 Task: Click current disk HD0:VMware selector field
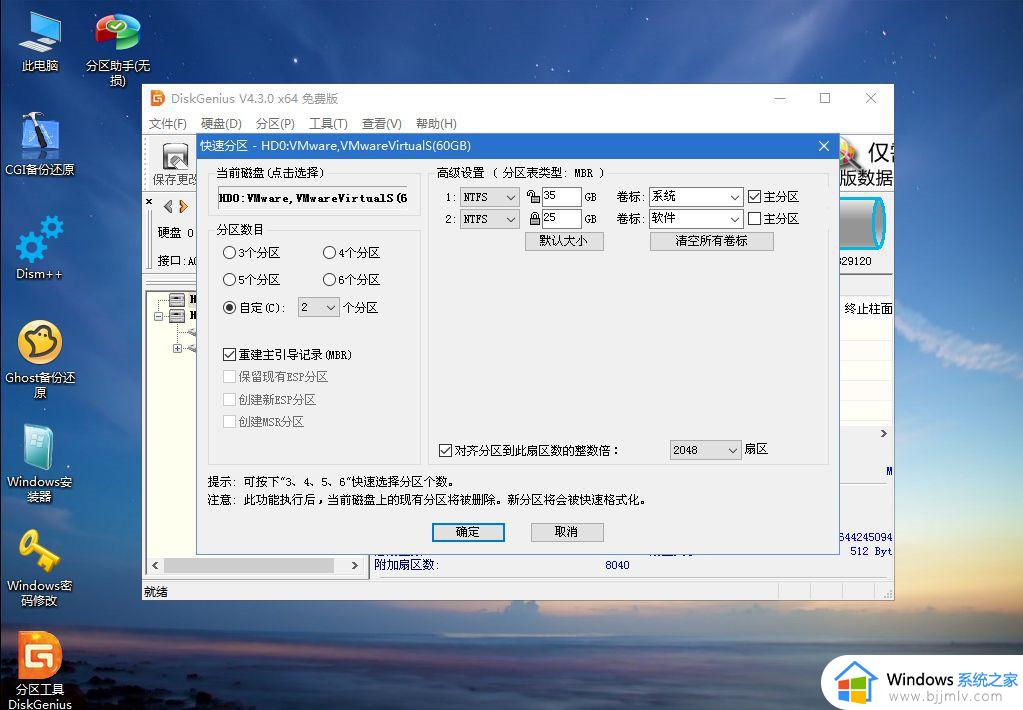[313, 198]
